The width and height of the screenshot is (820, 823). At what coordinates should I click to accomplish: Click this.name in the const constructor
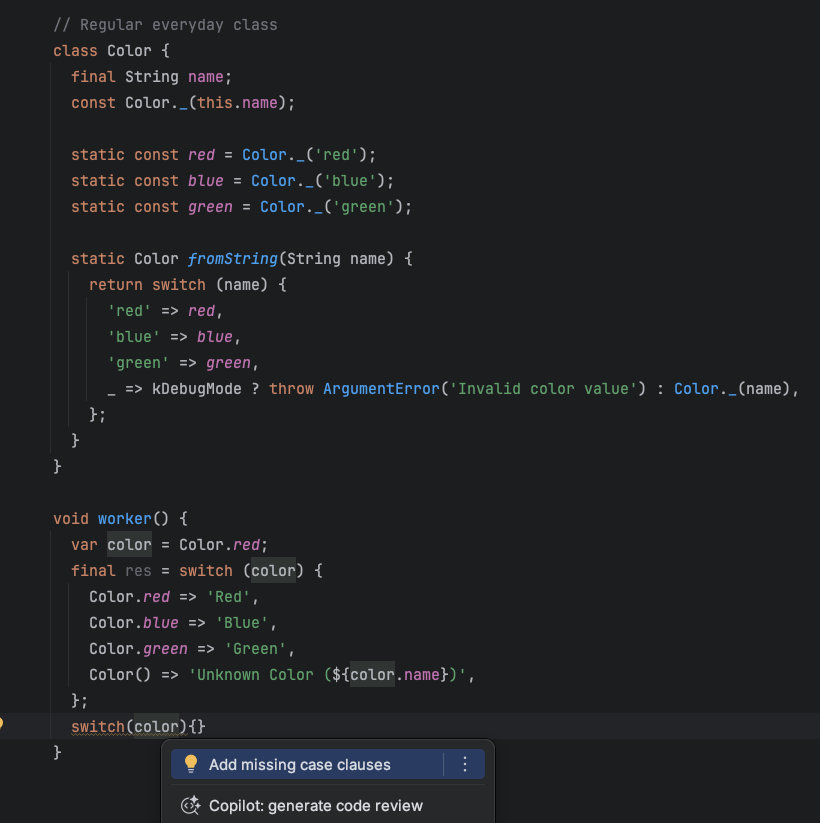[x=237, y=103]
